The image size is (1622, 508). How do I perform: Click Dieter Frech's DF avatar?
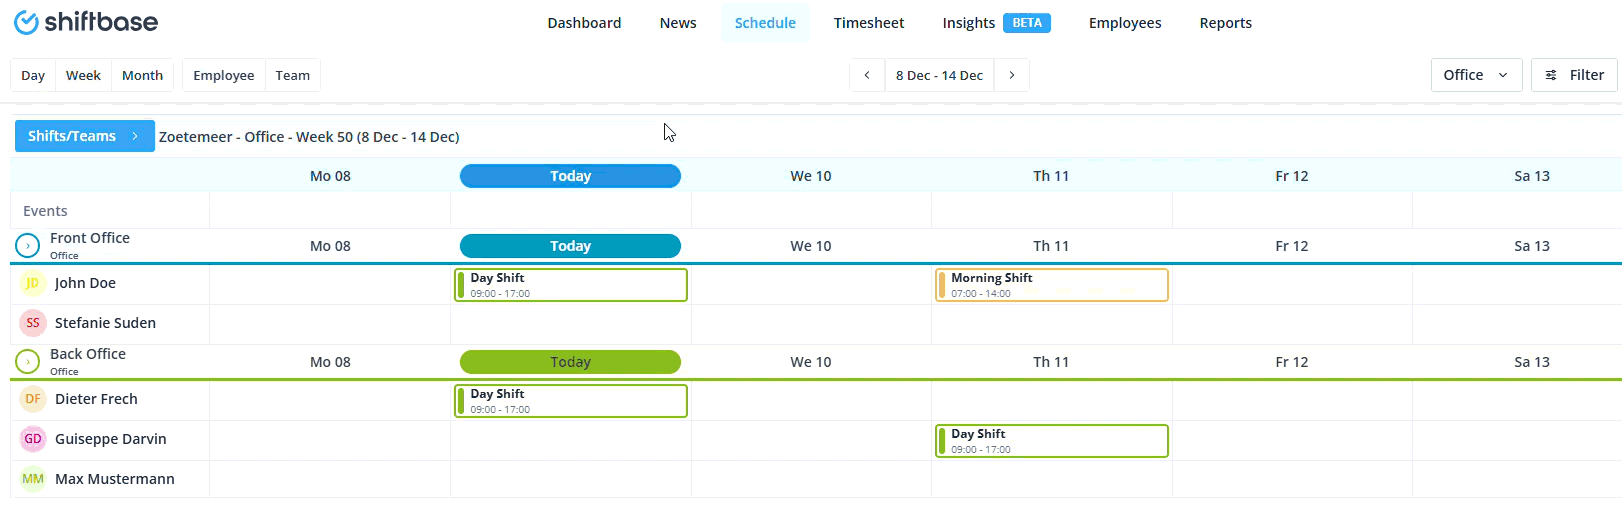pyautogui.click(x=33, y=399)
